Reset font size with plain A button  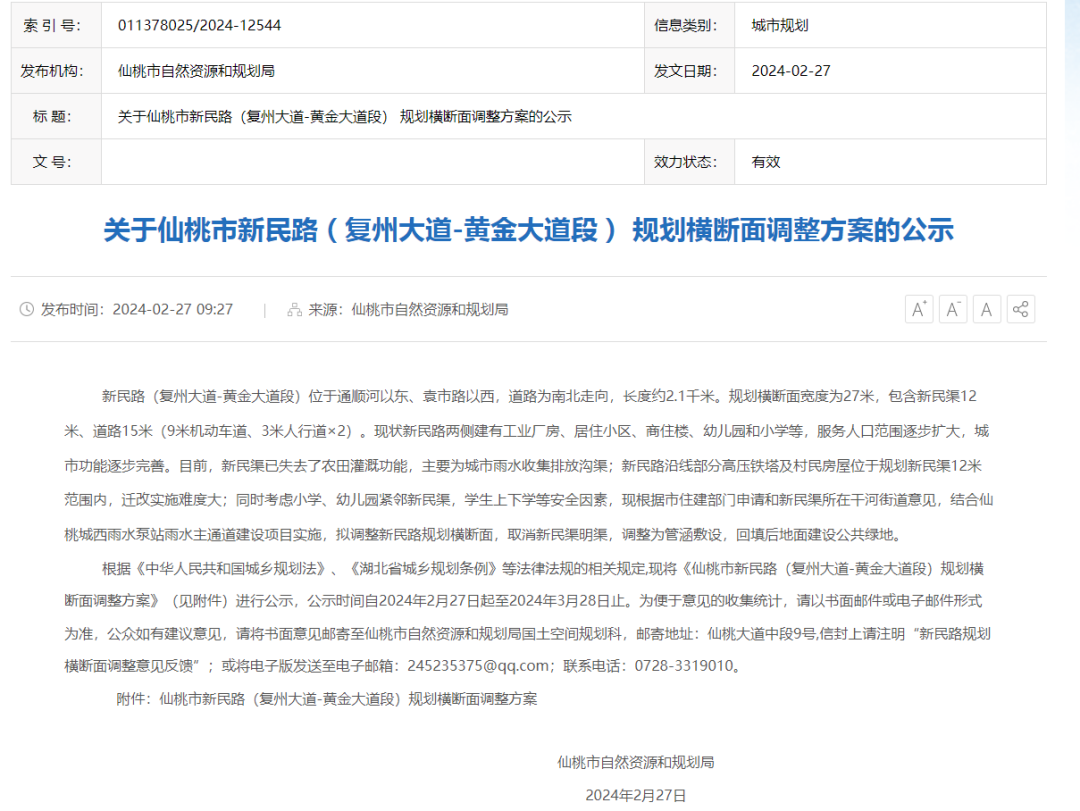pyautogui.click(x=986, y=309)
